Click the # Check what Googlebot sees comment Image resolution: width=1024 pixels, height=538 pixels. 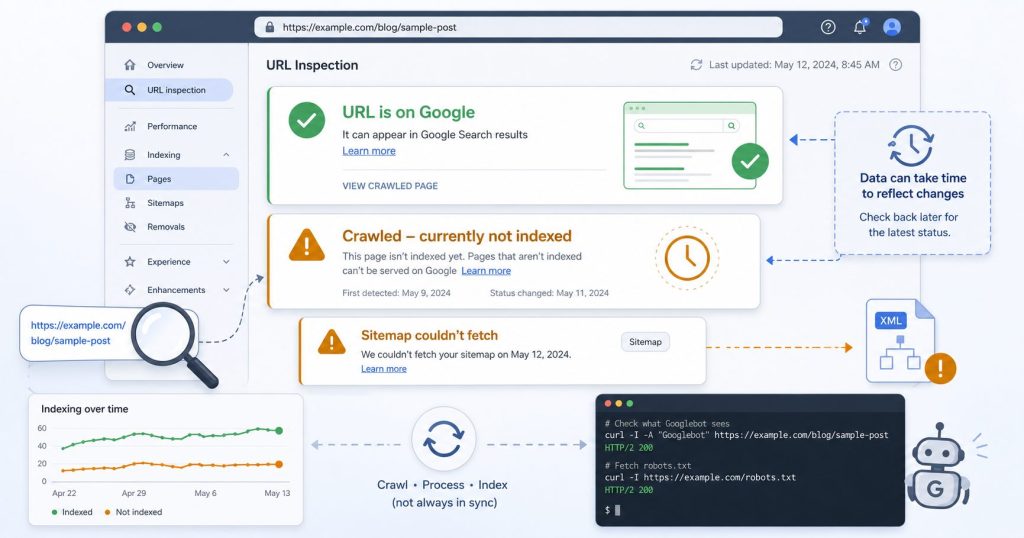tap(667, 424)
